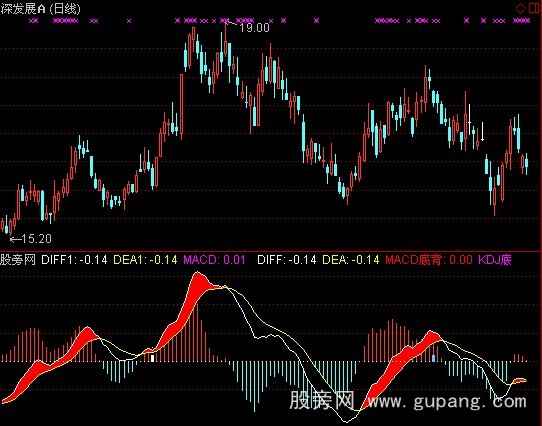Click the chart title 深发展A (日线)
Screen dimensions: 542x426
pos(40,9)
